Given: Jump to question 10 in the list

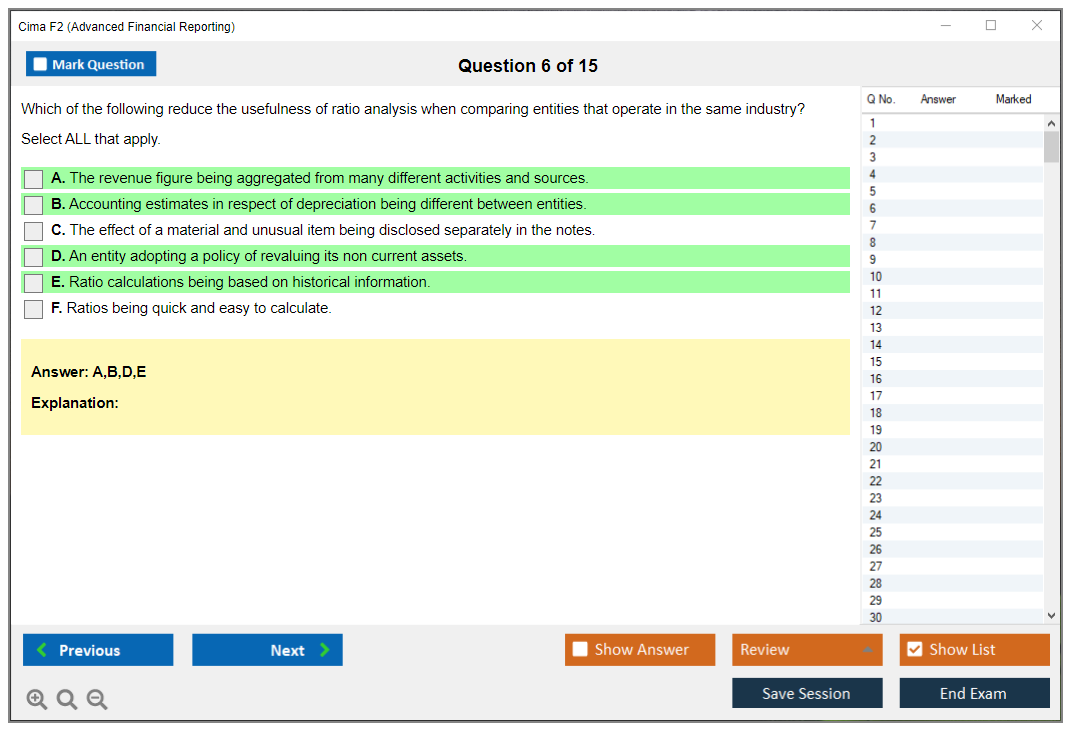Looking at the screenshot, I should pyautogui.click(x=876, y=277).
